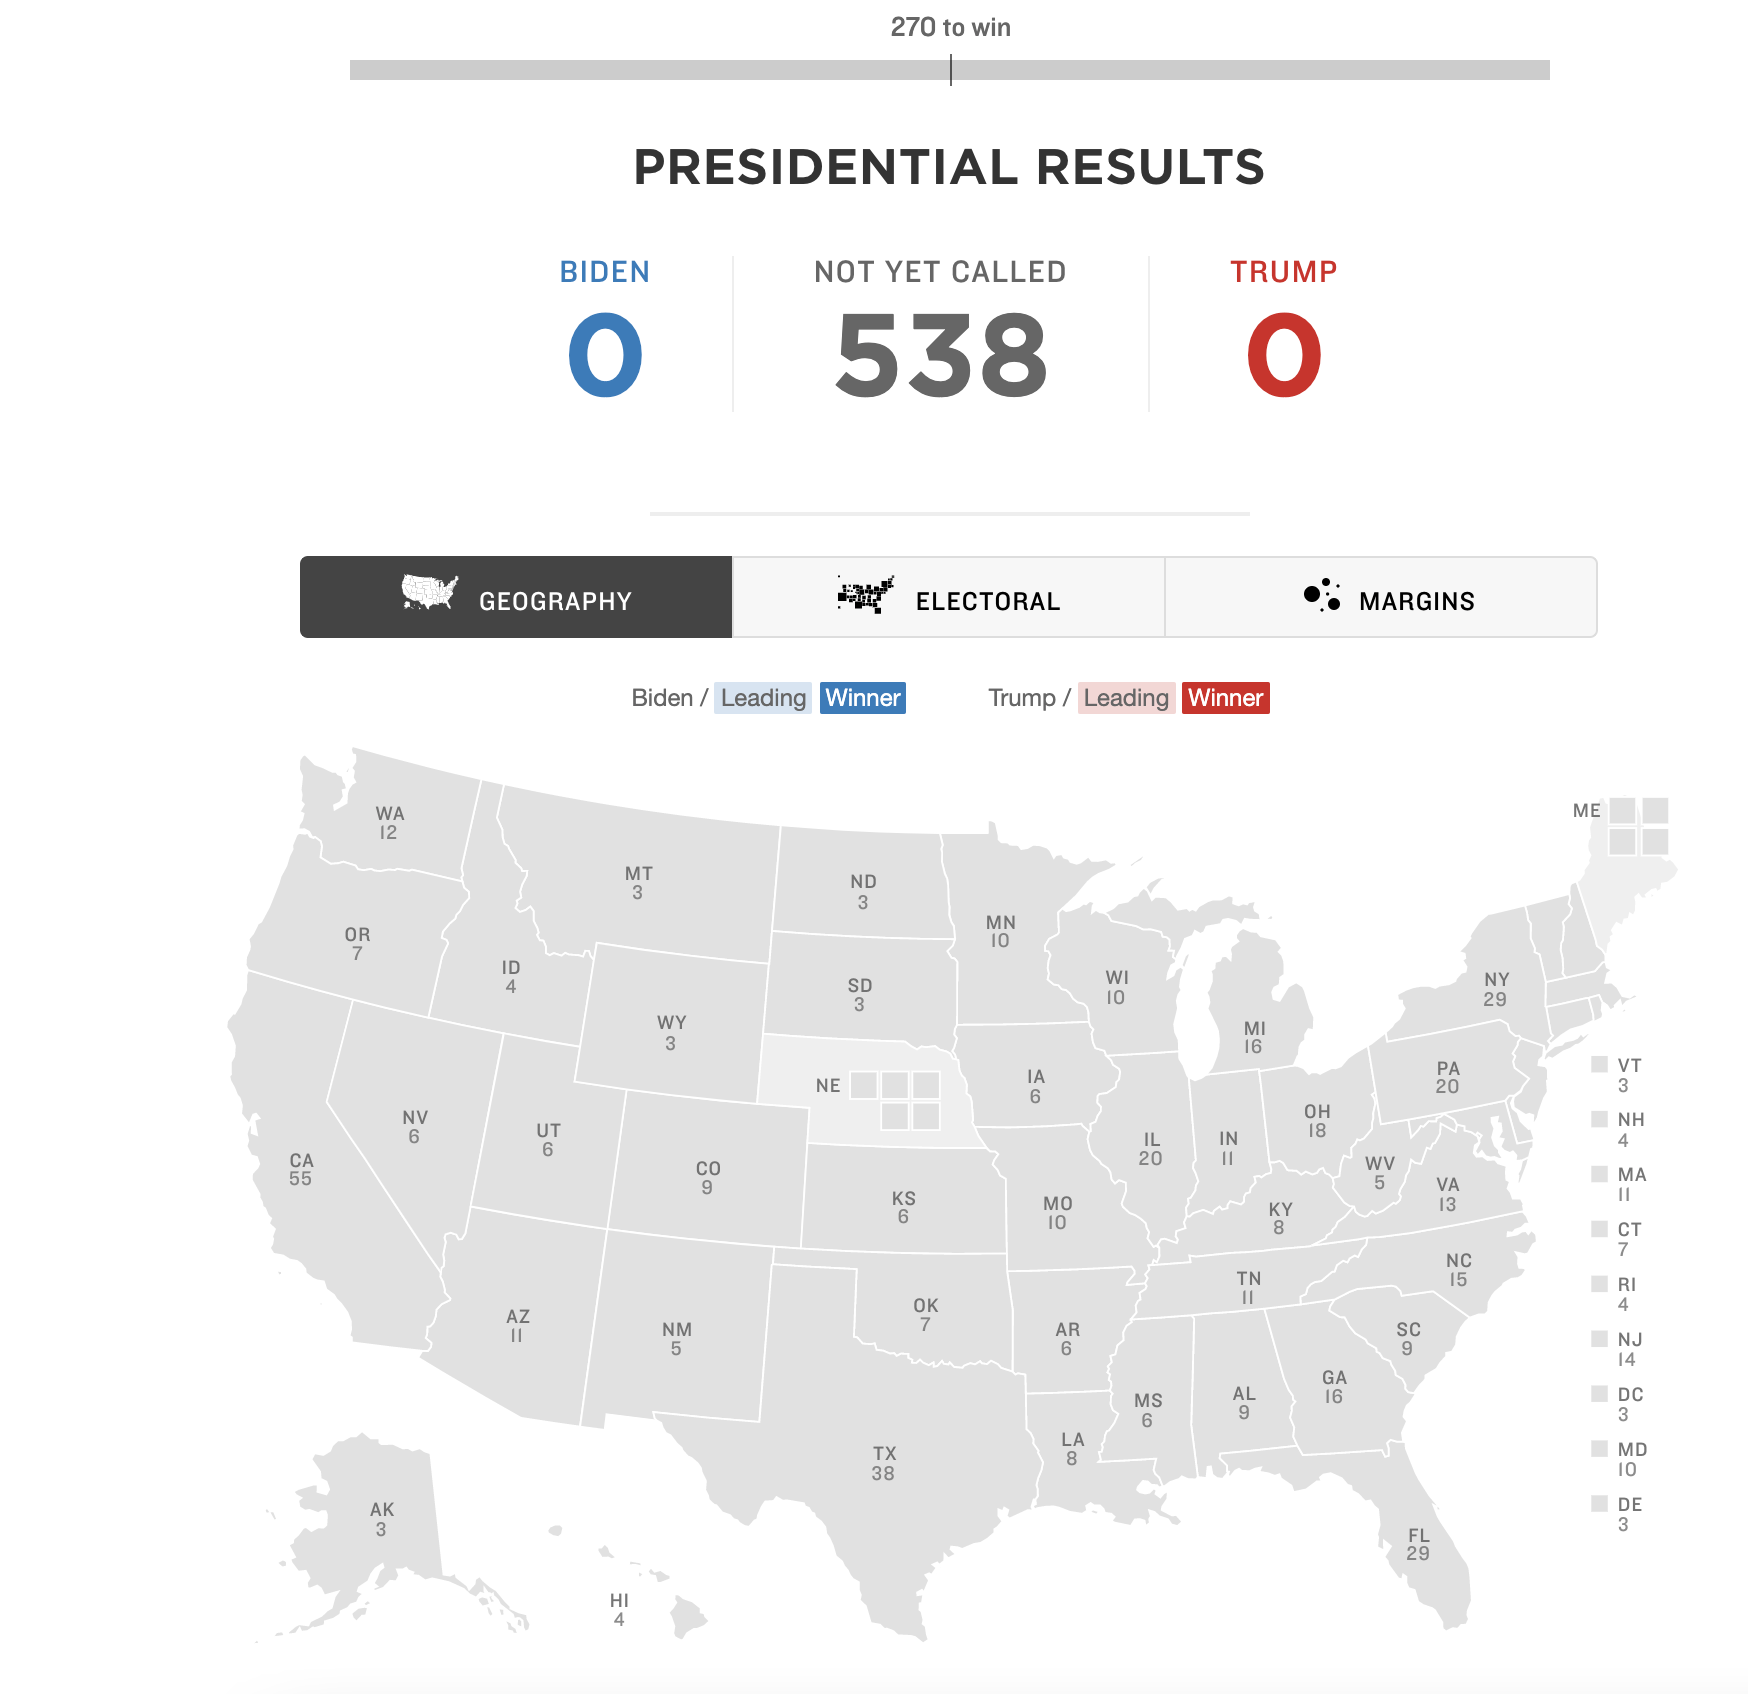Select the small square next to DE
Image resolution: width=1748 pixels, height=1694 pixels.
[1599, 1504]
